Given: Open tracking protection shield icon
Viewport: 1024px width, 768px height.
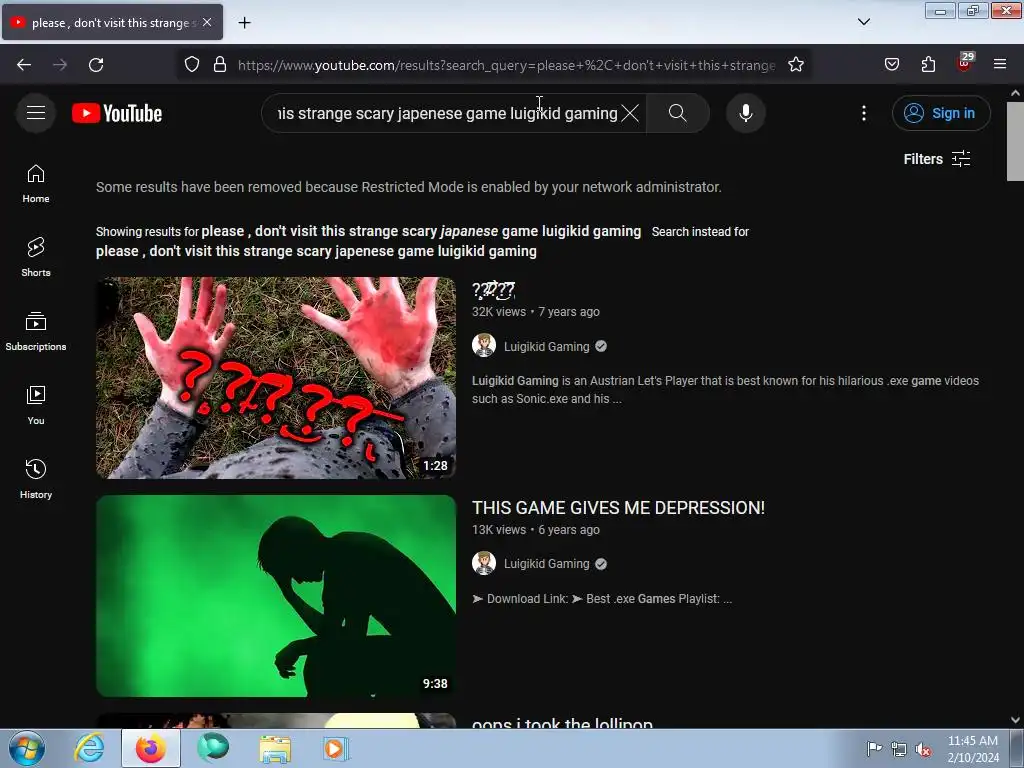Looking at the screenshot, I should click(x=191, y=64).
